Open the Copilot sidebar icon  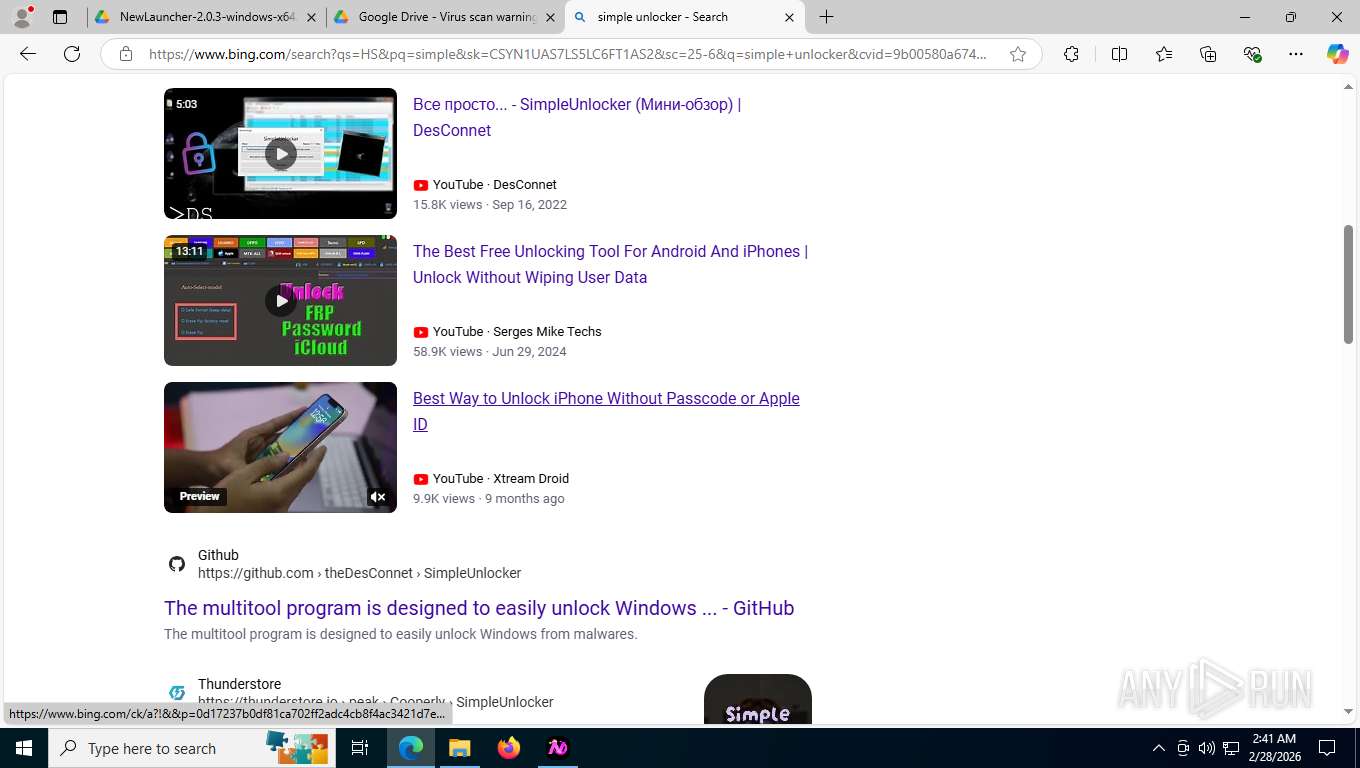(1338, 54)
